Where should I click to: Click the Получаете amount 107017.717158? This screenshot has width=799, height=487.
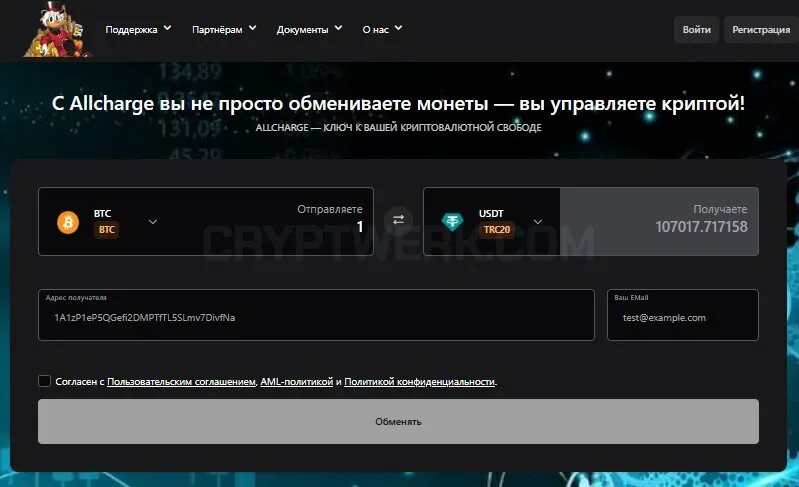tap(701, 227)
